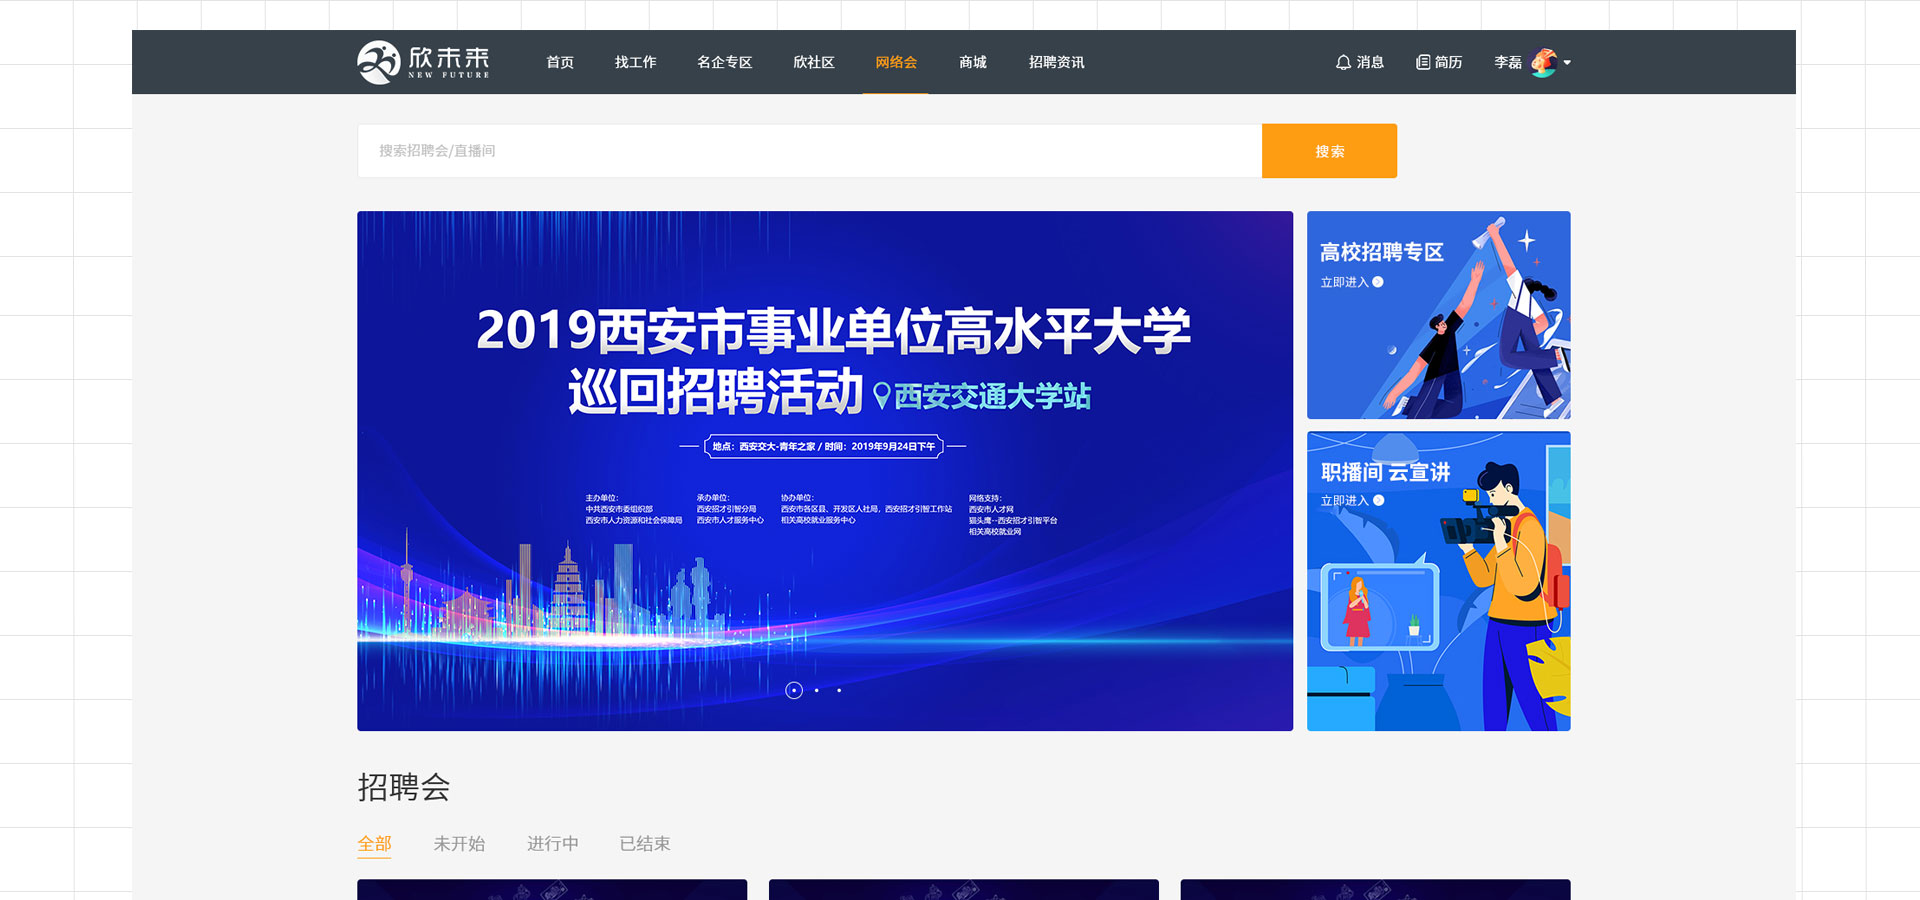1920x900 pixels.
Task: Select the 未开始 filter tab
Action: [459, 844]
